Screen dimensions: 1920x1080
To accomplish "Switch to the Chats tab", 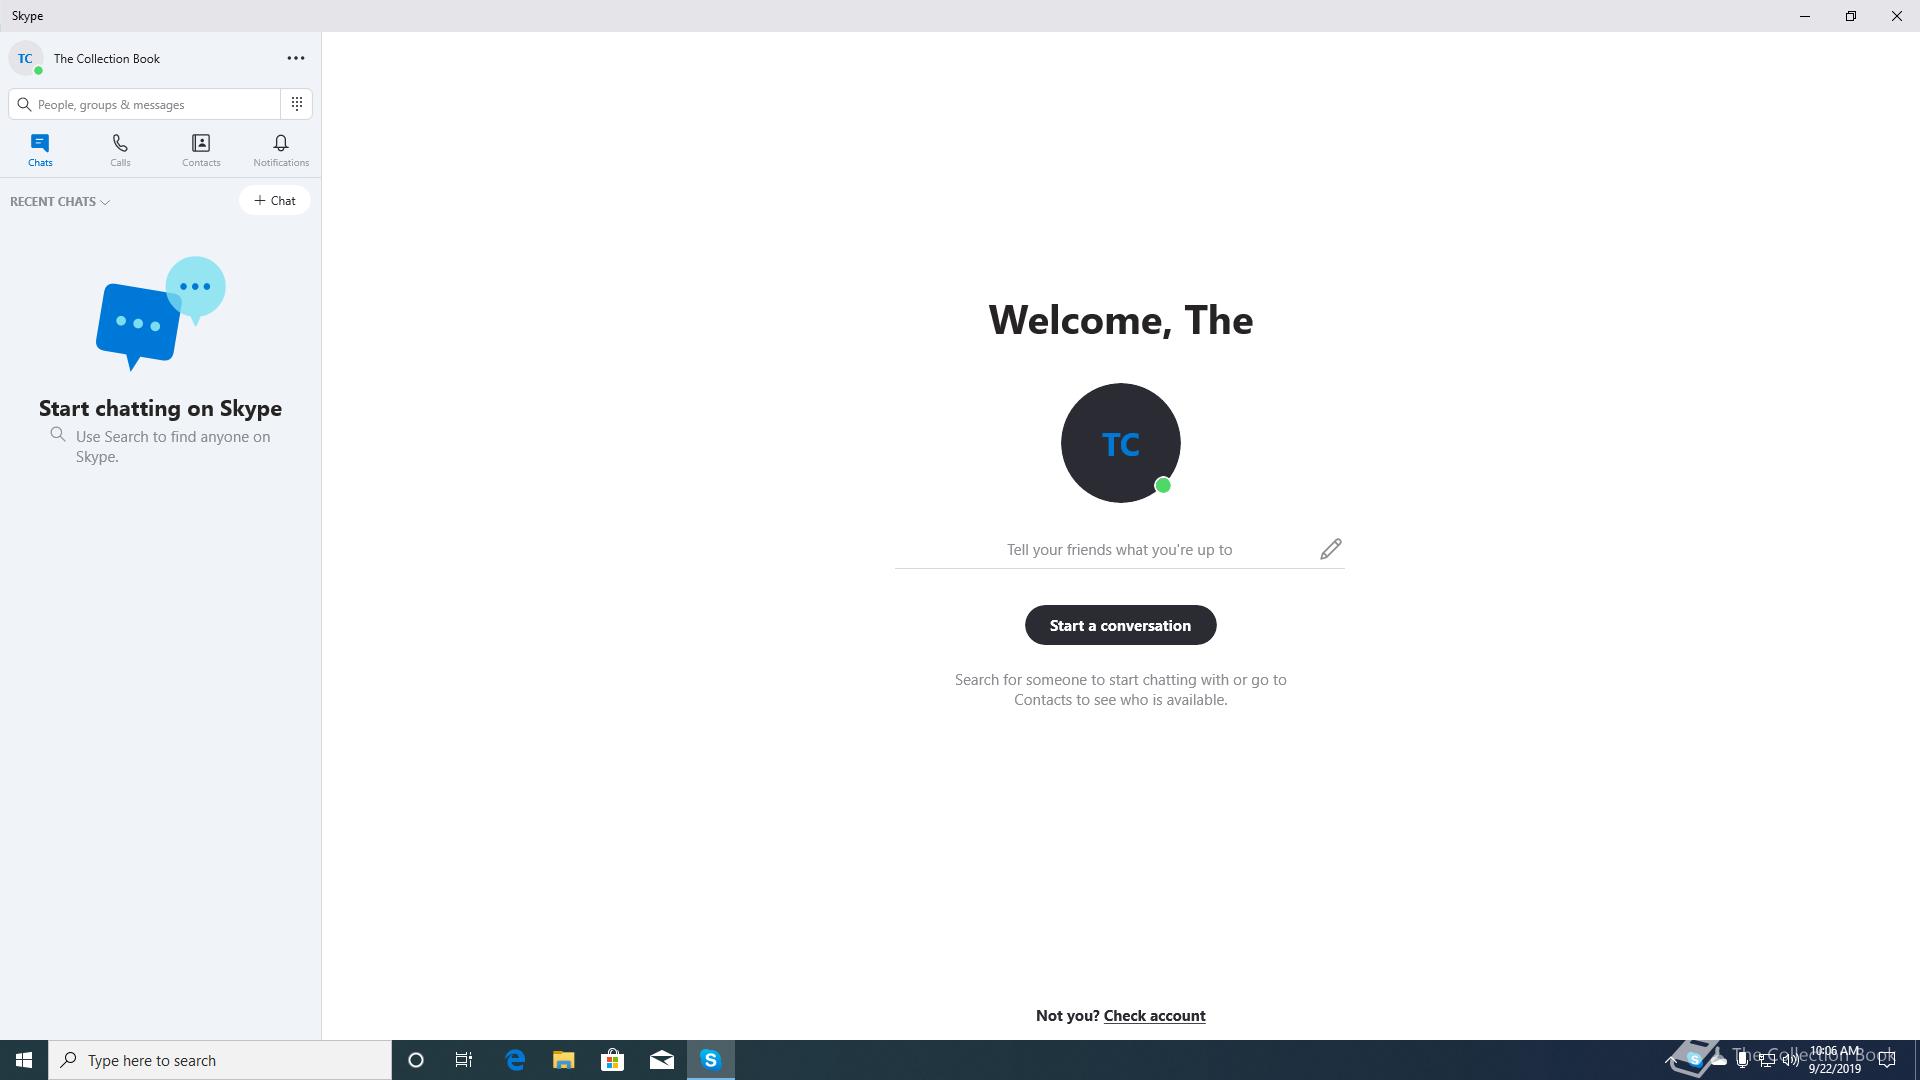I will [40, 150].
